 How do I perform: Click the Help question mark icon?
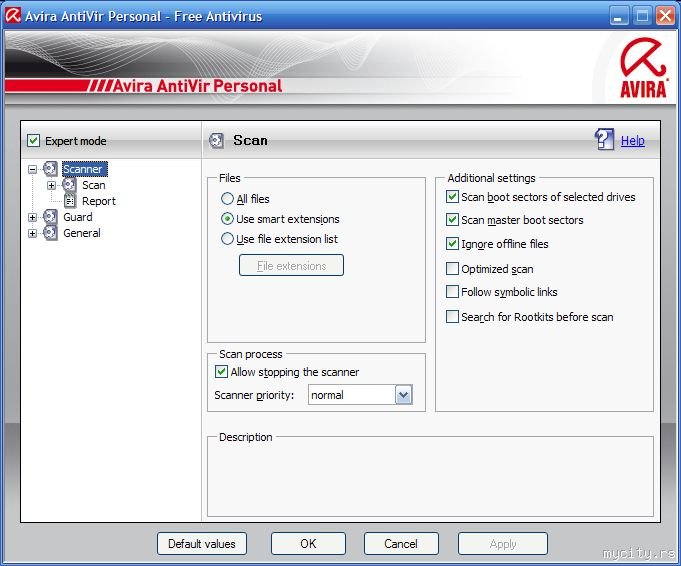(x=604, y=139)
